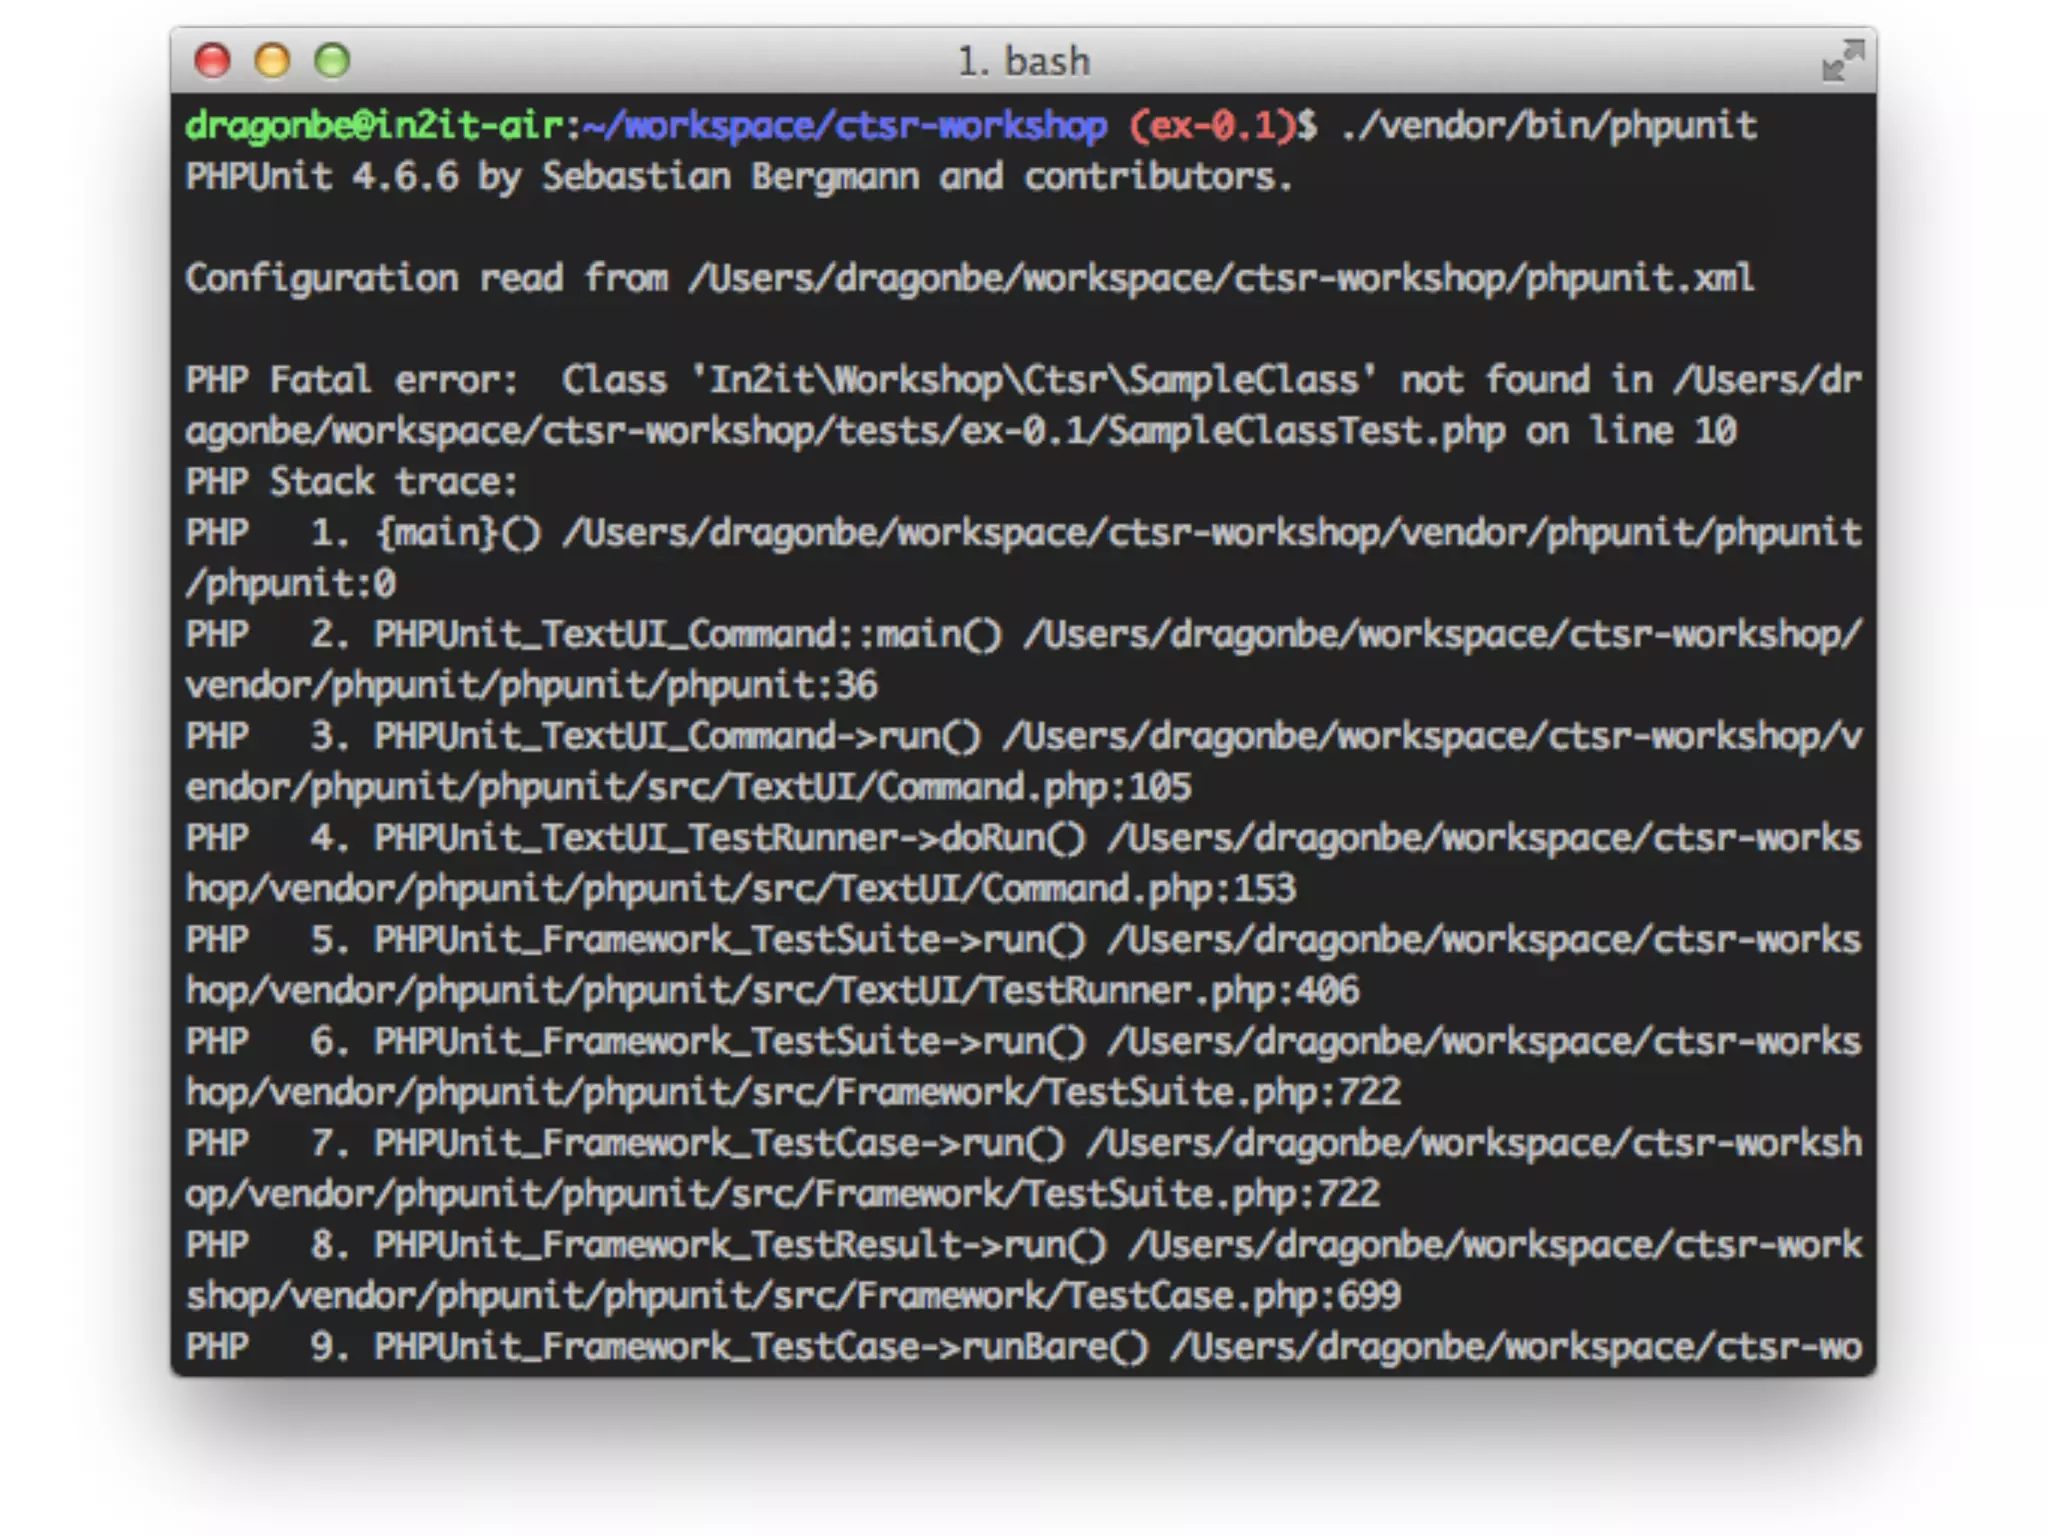This screenshot has width=2048, height=1536.
Task: Click the green zoom window button
Action: (x=332, y=61)
